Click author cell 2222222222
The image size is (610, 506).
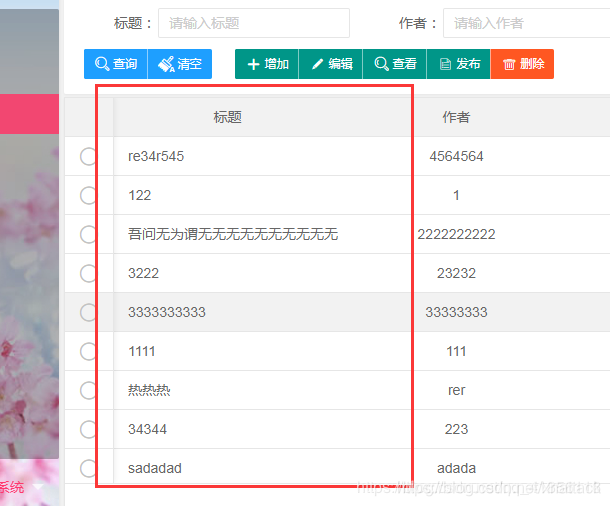point(456,234)
